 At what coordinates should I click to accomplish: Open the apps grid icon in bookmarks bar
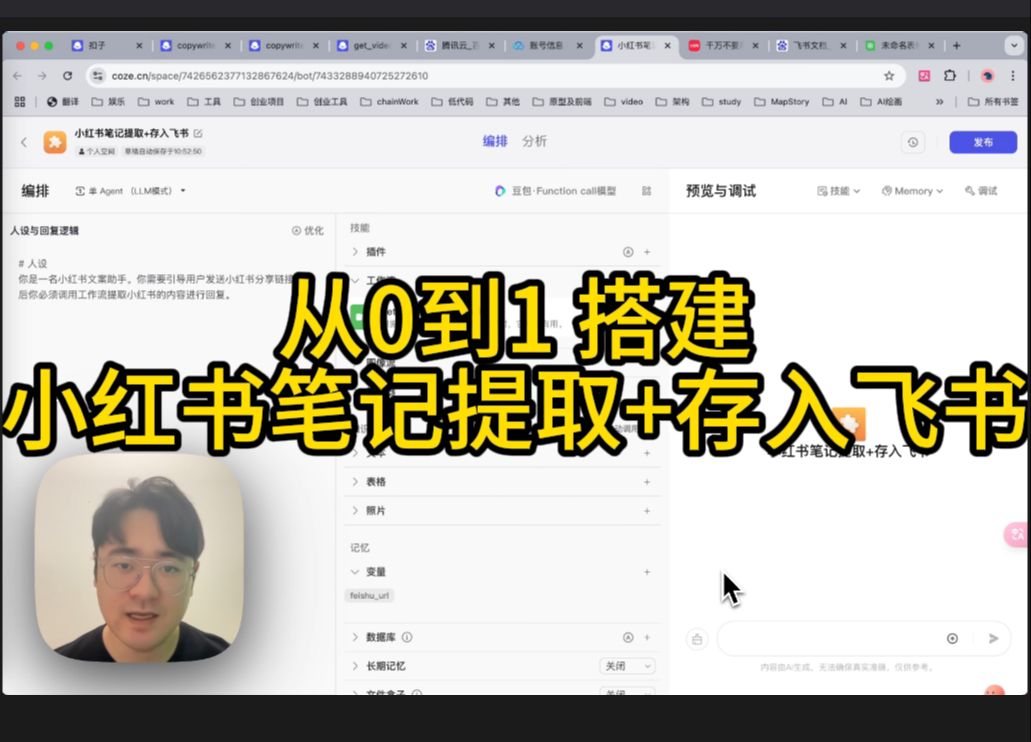click(x=20, y=101)
